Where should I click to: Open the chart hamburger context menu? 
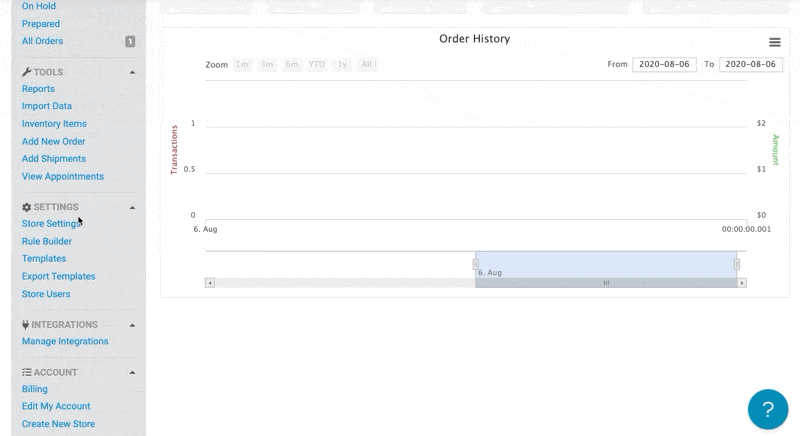coord(774,42)
